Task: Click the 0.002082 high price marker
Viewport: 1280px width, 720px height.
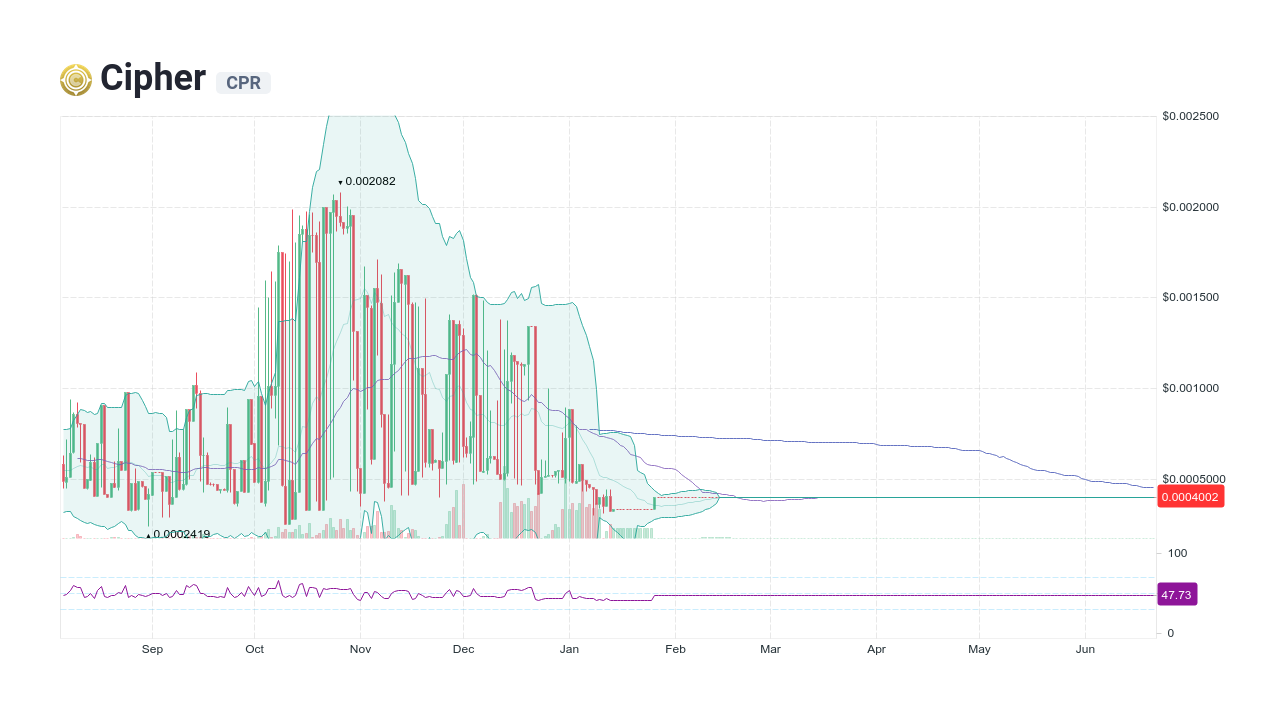Action: [367, 181]
